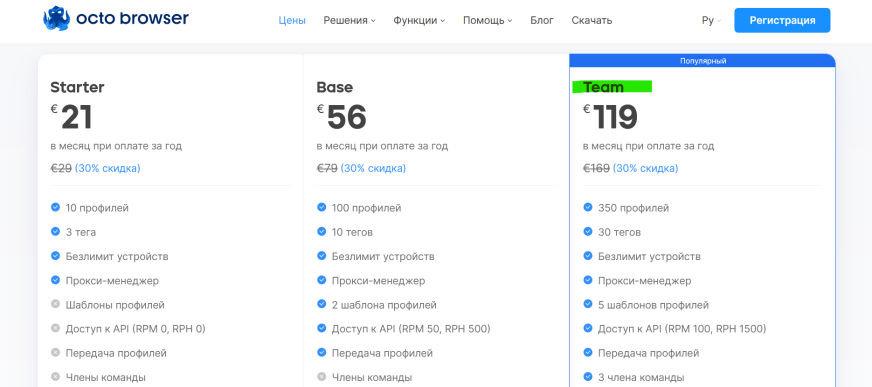The image size is (872, 387).
Task: Click the check icon next to '10 тегов'
Action: pyautogui.click(x=321, y=231)
